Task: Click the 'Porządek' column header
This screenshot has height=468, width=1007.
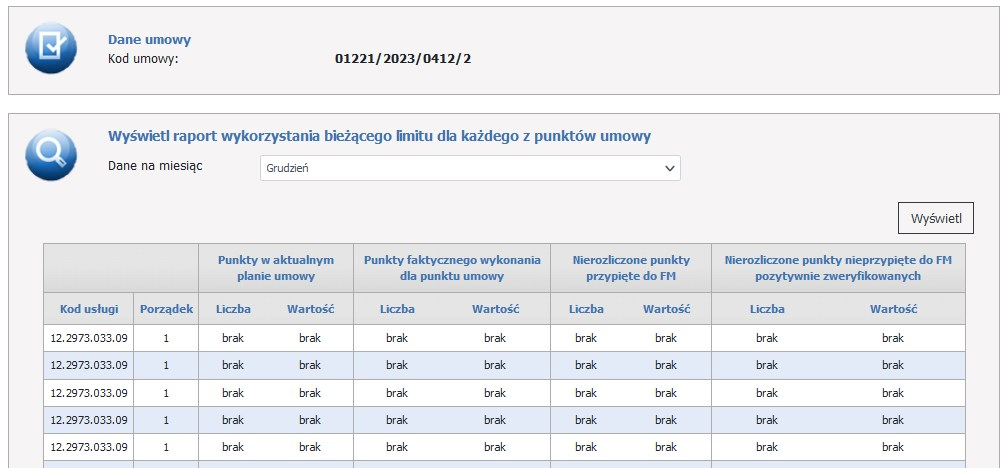Action: [166, 309]
